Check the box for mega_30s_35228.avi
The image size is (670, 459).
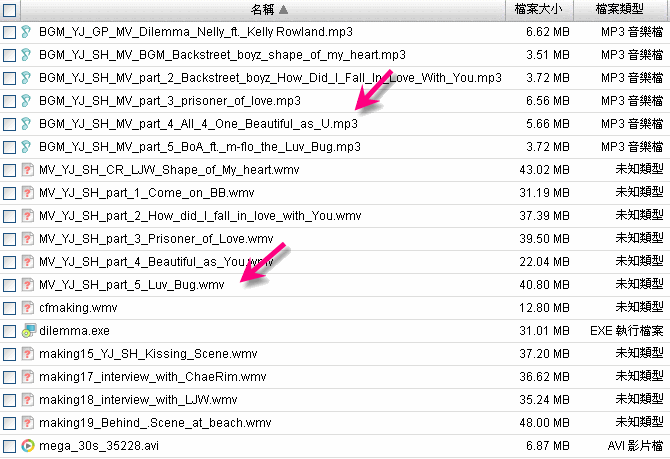point(9,446)
